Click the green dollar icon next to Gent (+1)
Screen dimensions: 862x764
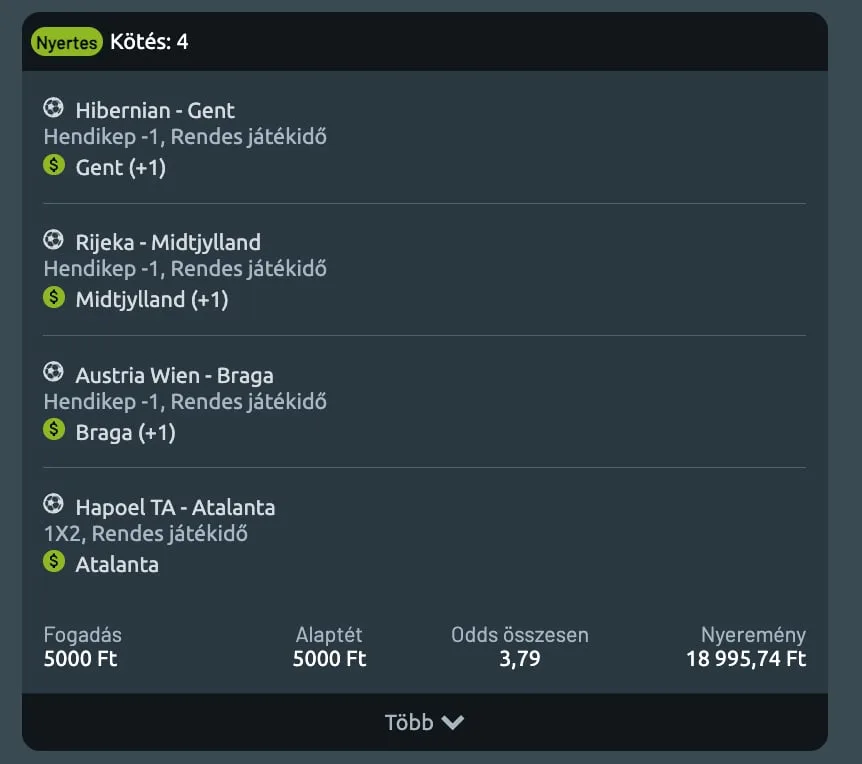tap(54, 165)
